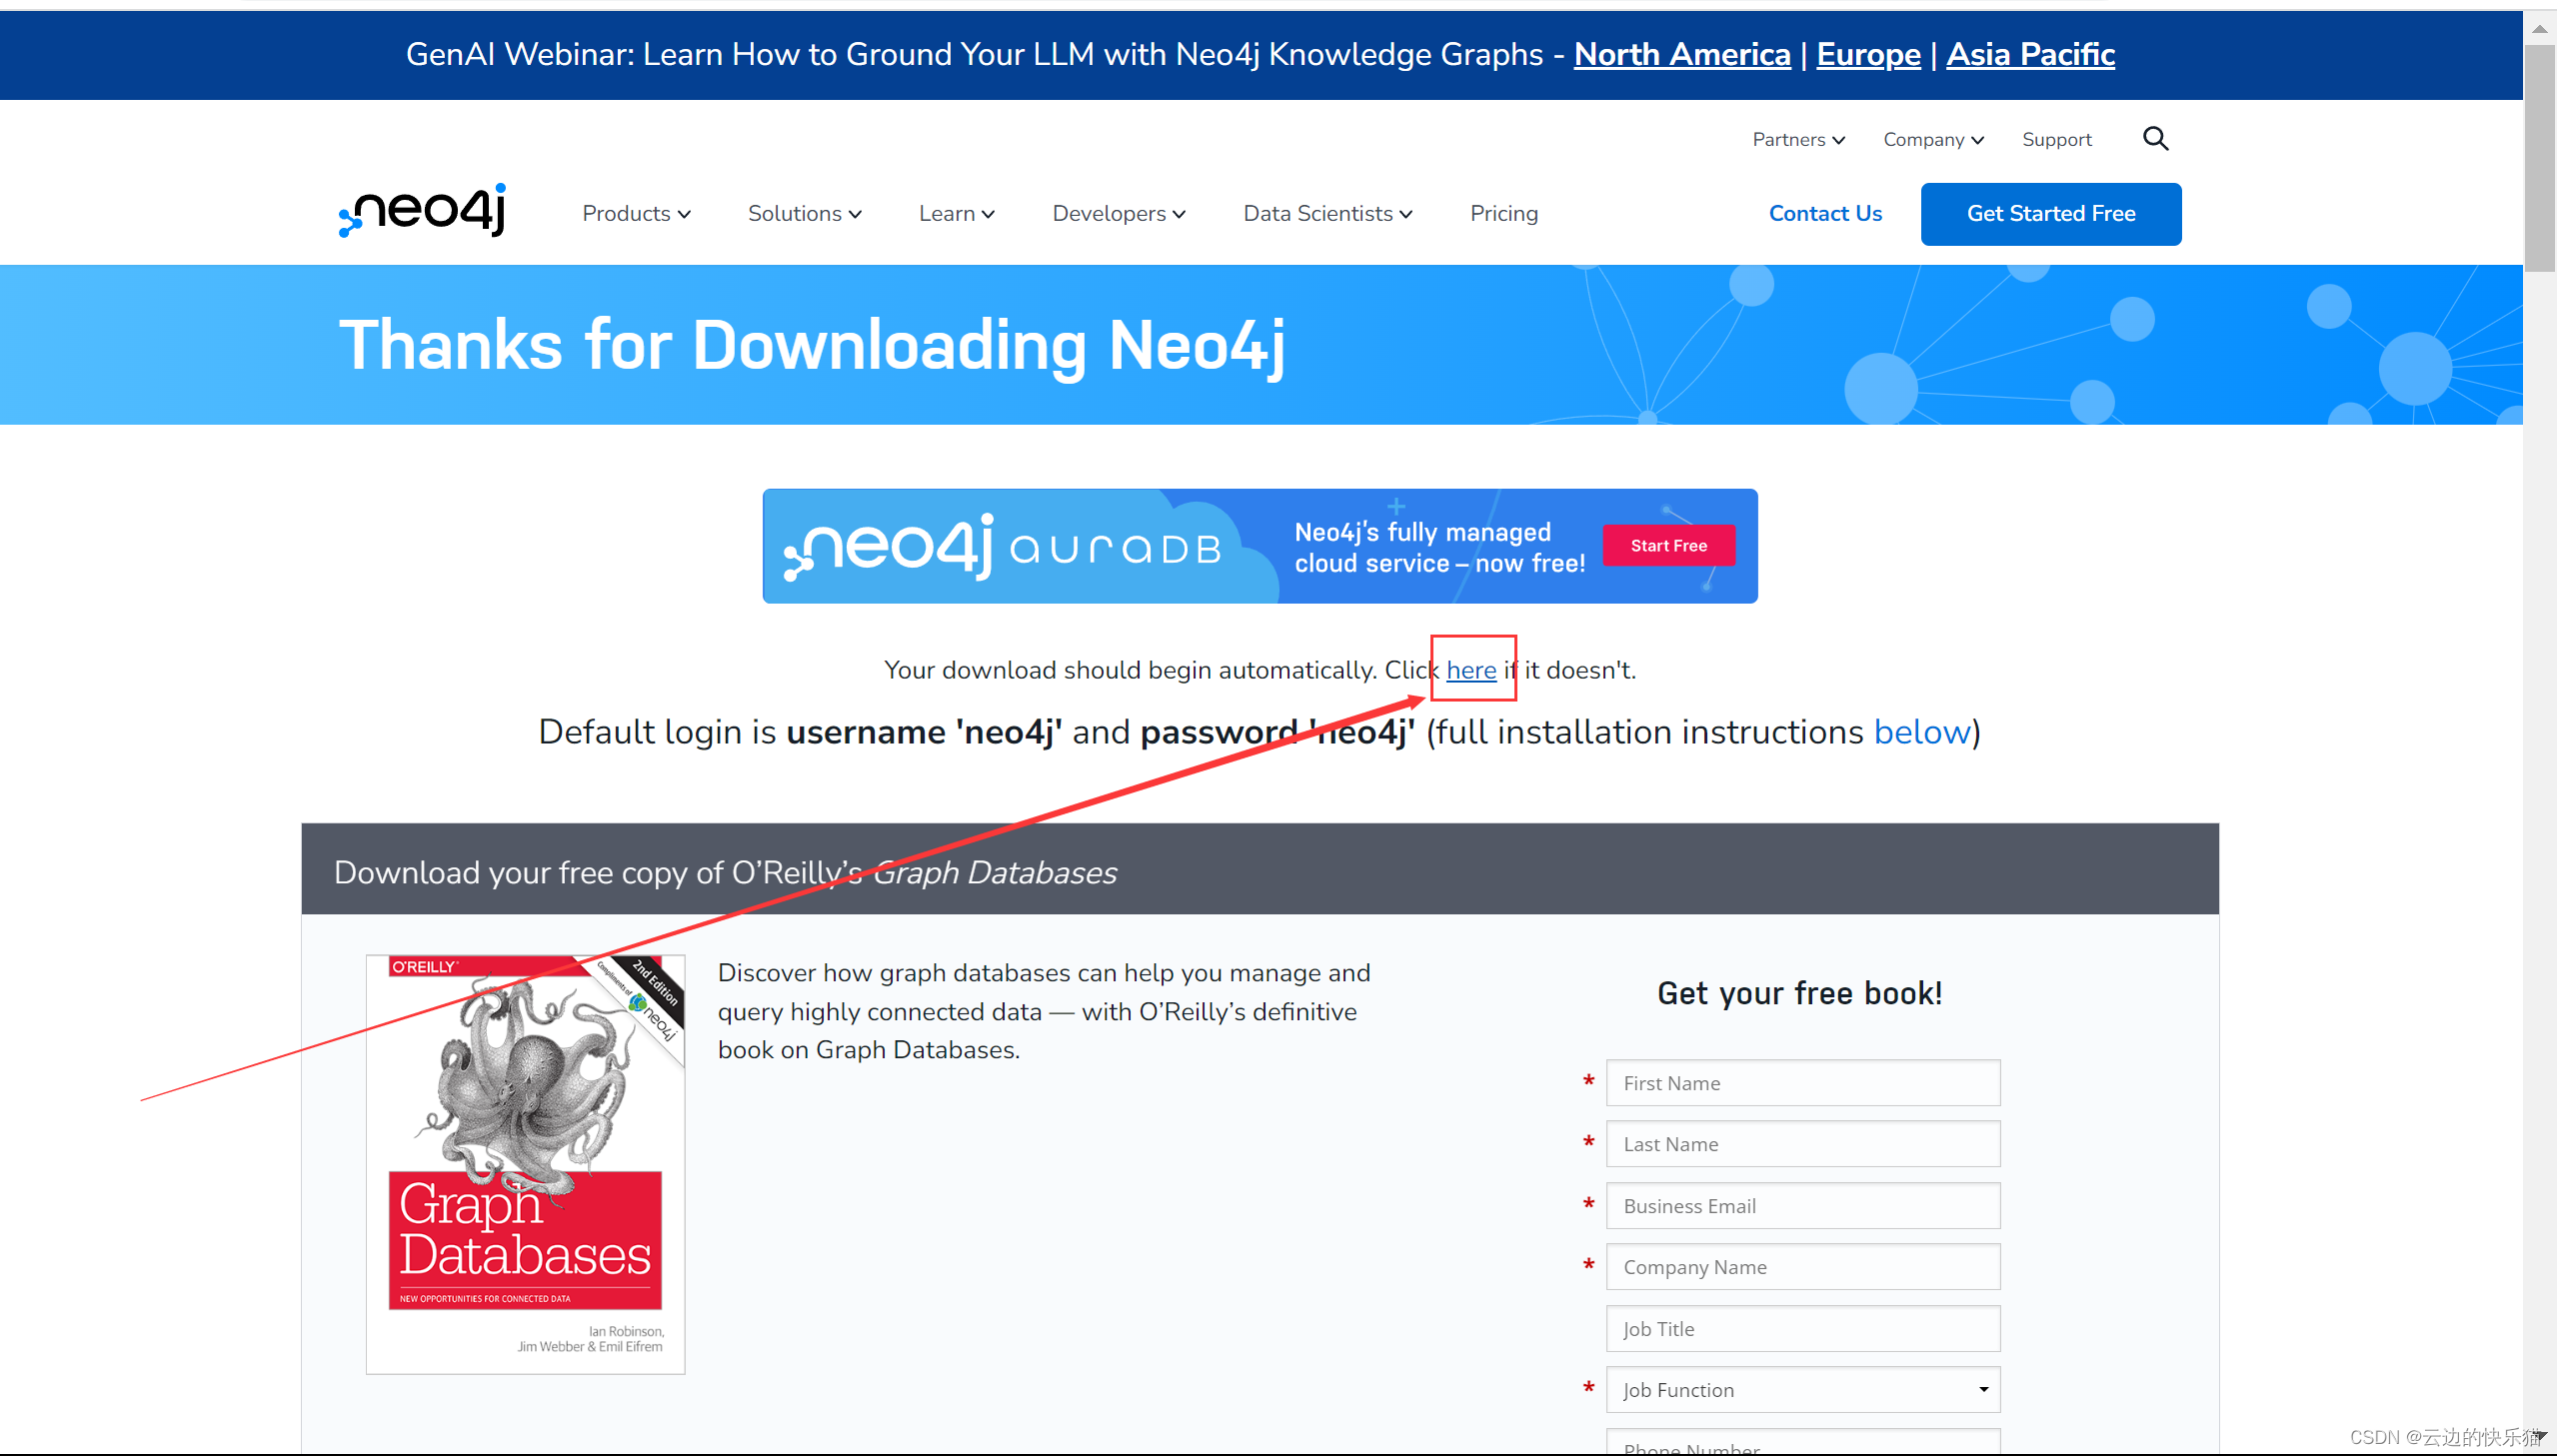Open the Job Function combo box

coord(1802,1390)
